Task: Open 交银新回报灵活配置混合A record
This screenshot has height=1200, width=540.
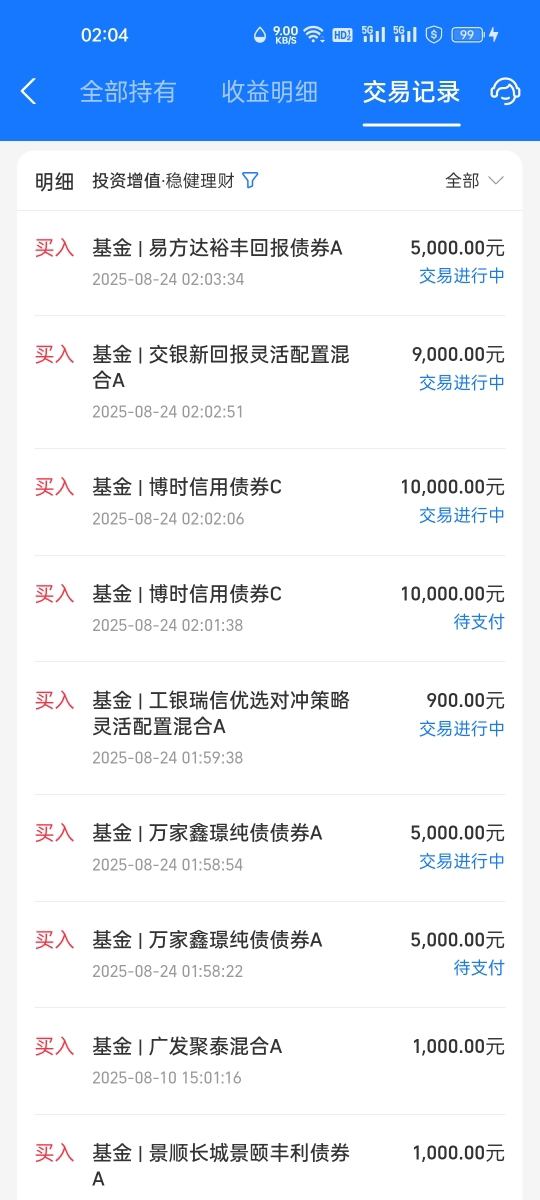Action: click(x=270, y=382)
